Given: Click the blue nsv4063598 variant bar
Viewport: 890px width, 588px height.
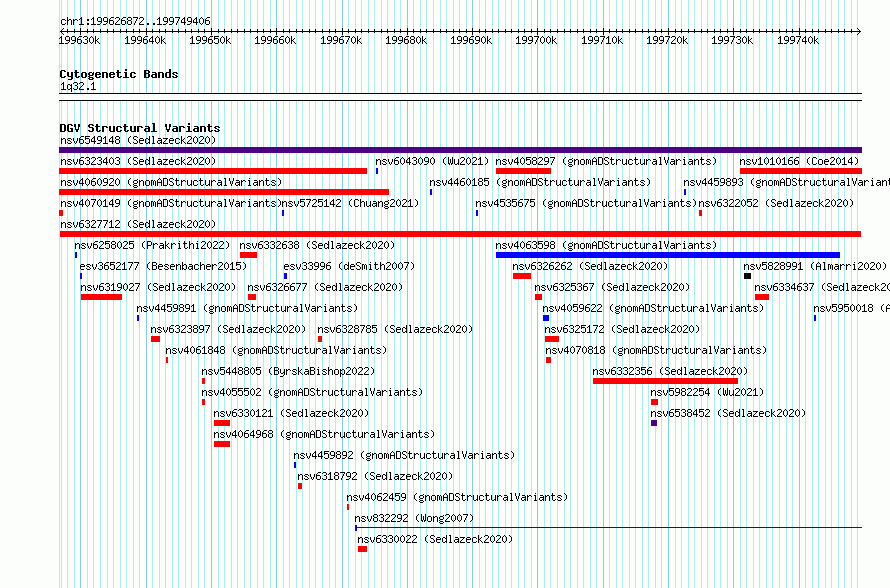Looking at the screenshot, I should coord(668,255).
